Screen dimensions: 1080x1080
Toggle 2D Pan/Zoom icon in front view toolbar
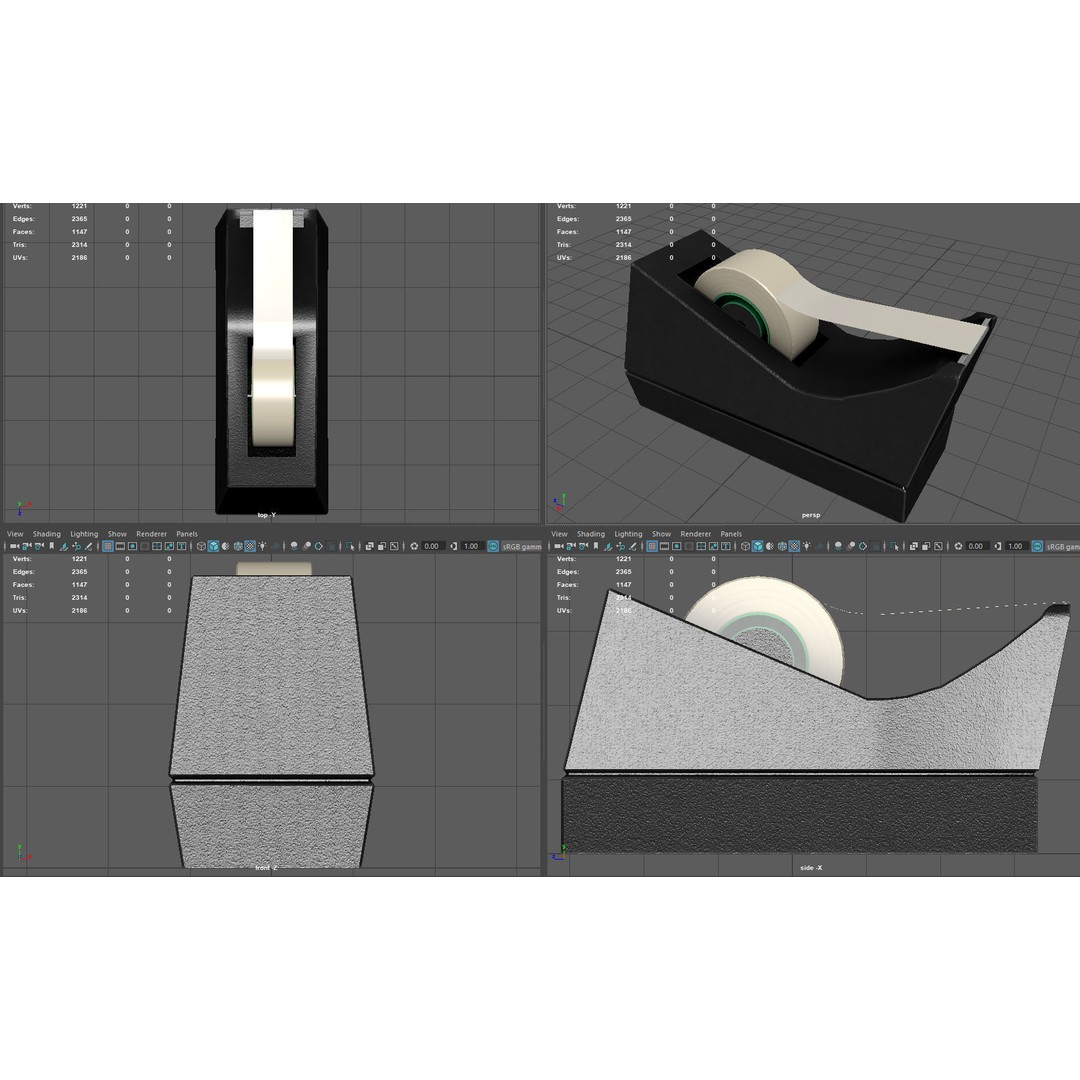click(x=76, y=546)
